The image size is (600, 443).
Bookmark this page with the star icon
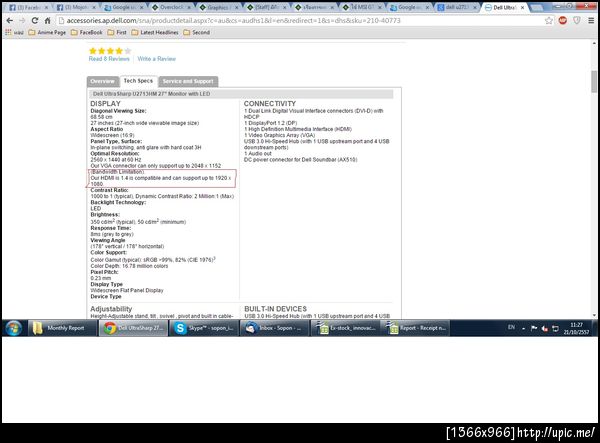(x=549, y=21)
